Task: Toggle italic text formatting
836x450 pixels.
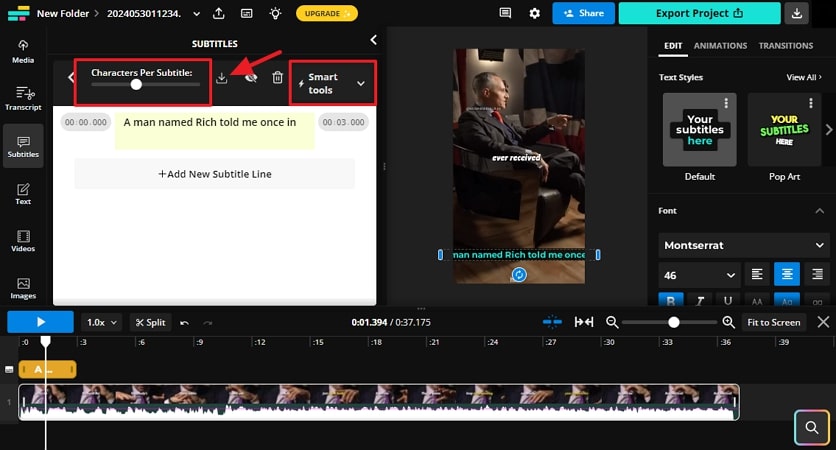Action: click(x=700, y=300)
